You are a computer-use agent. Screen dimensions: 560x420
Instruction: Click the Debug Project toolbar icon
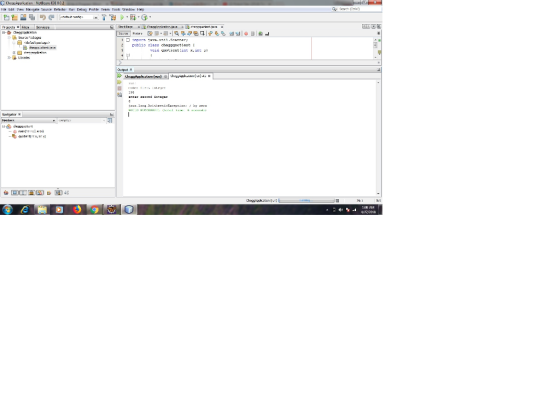[133, 17]
